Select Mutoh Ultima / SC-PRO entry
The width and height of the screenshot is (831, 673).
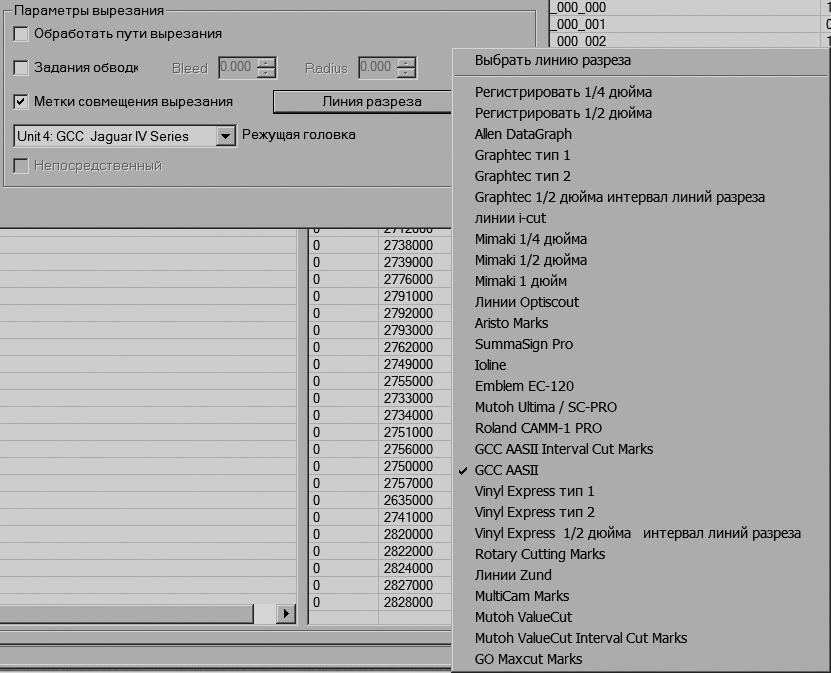coord(545,407)
